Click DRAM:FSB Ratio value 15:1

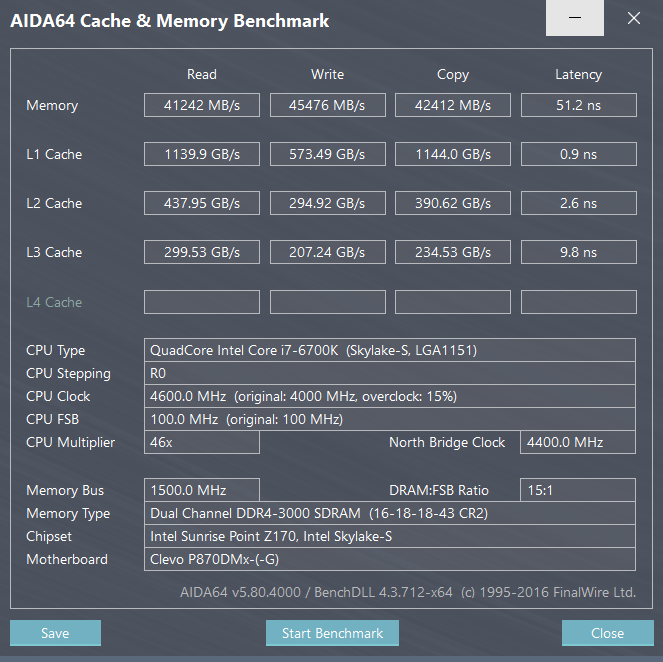(578, 490)
